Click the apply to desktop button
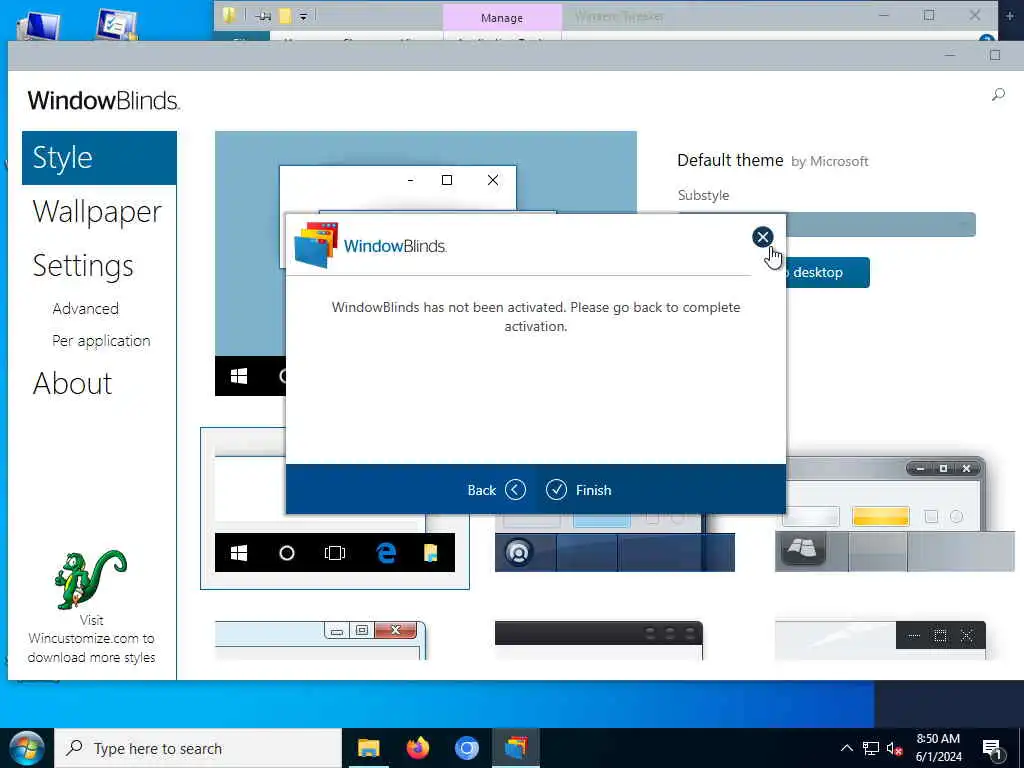 (x=827, y=272)
